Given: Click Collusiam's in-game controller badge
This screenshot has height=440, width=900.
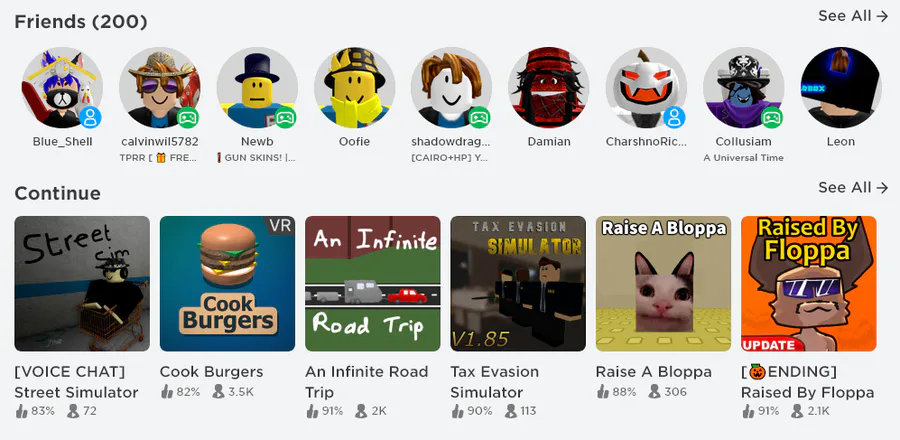Looking at the screenshot, I should (x=772, y=118).
